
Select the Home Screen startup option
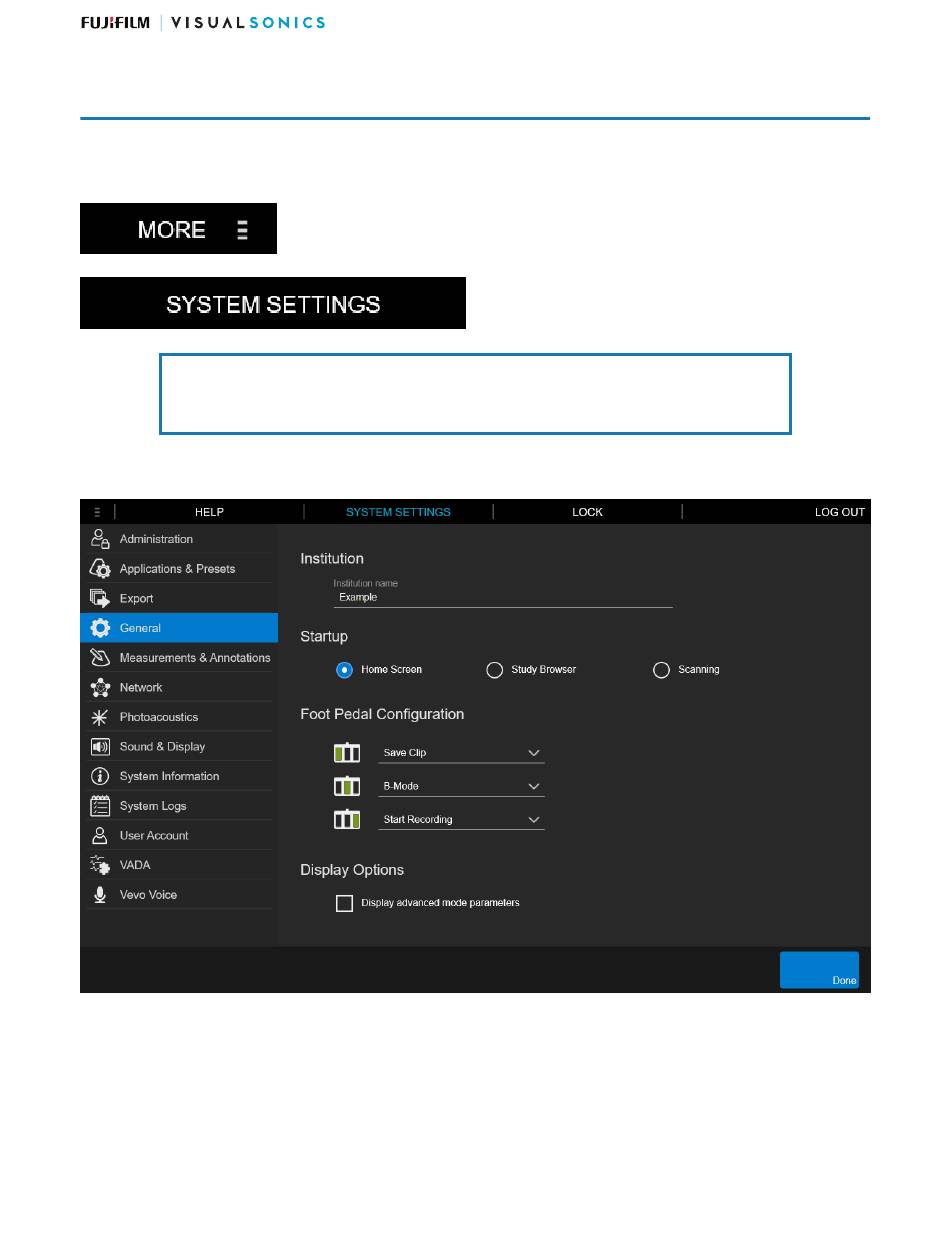click(x=345, y=670)
